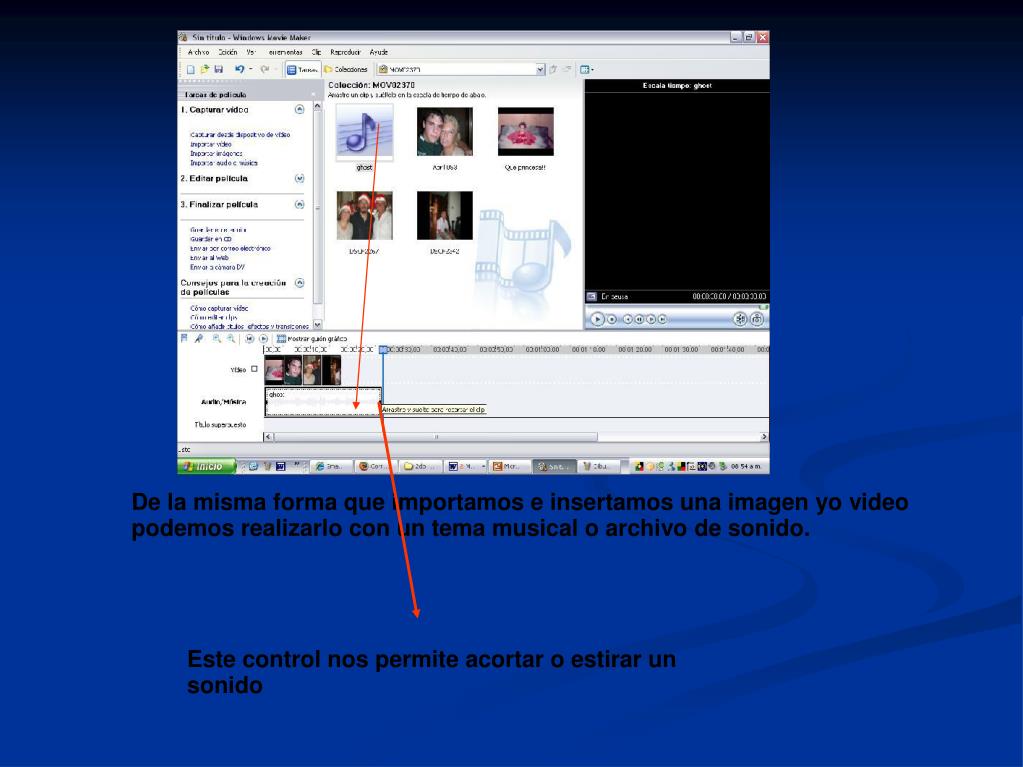Expand the Video track toggle box

254,369
